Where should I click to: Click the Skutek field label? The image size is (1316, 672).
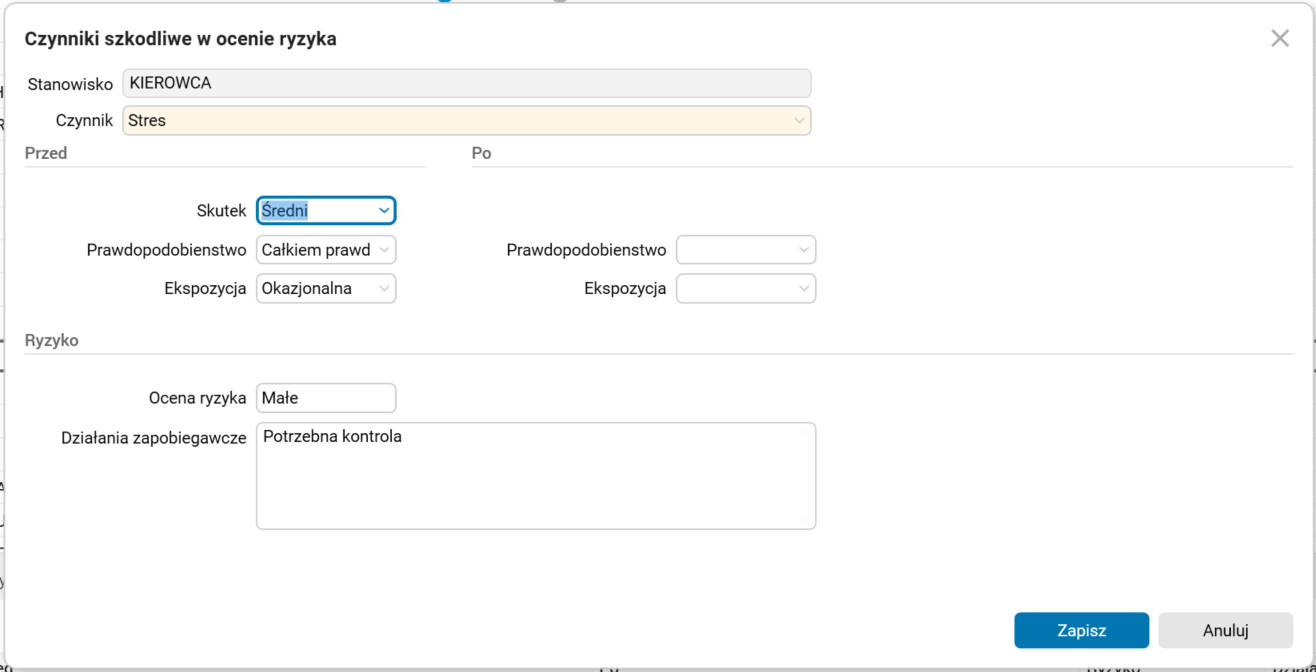click(221, 211)
